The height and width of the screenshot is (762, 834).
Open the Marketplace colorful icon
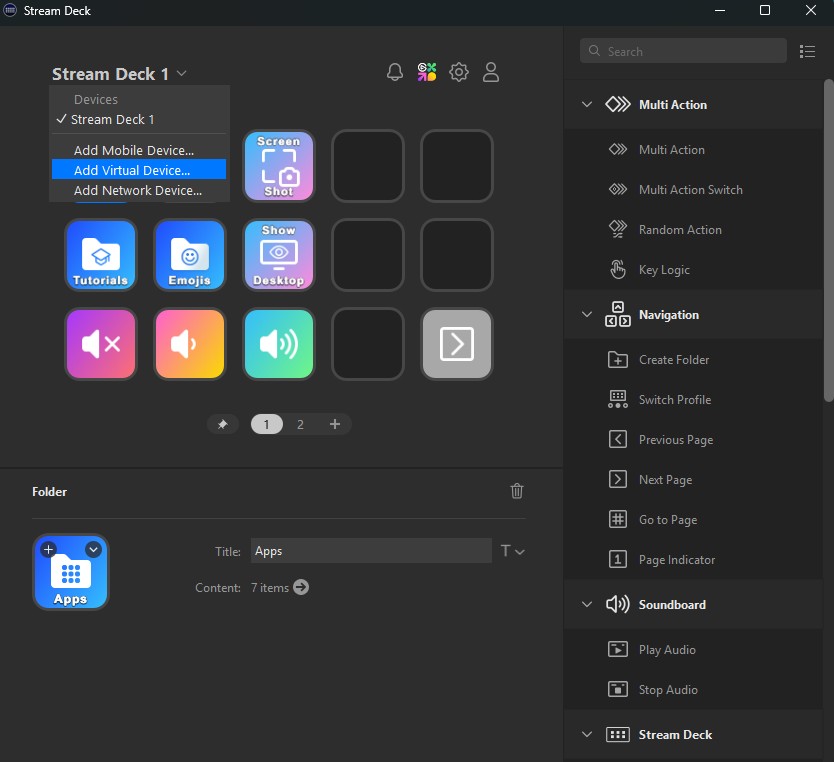pyautogui.click(x=427, y=72)
